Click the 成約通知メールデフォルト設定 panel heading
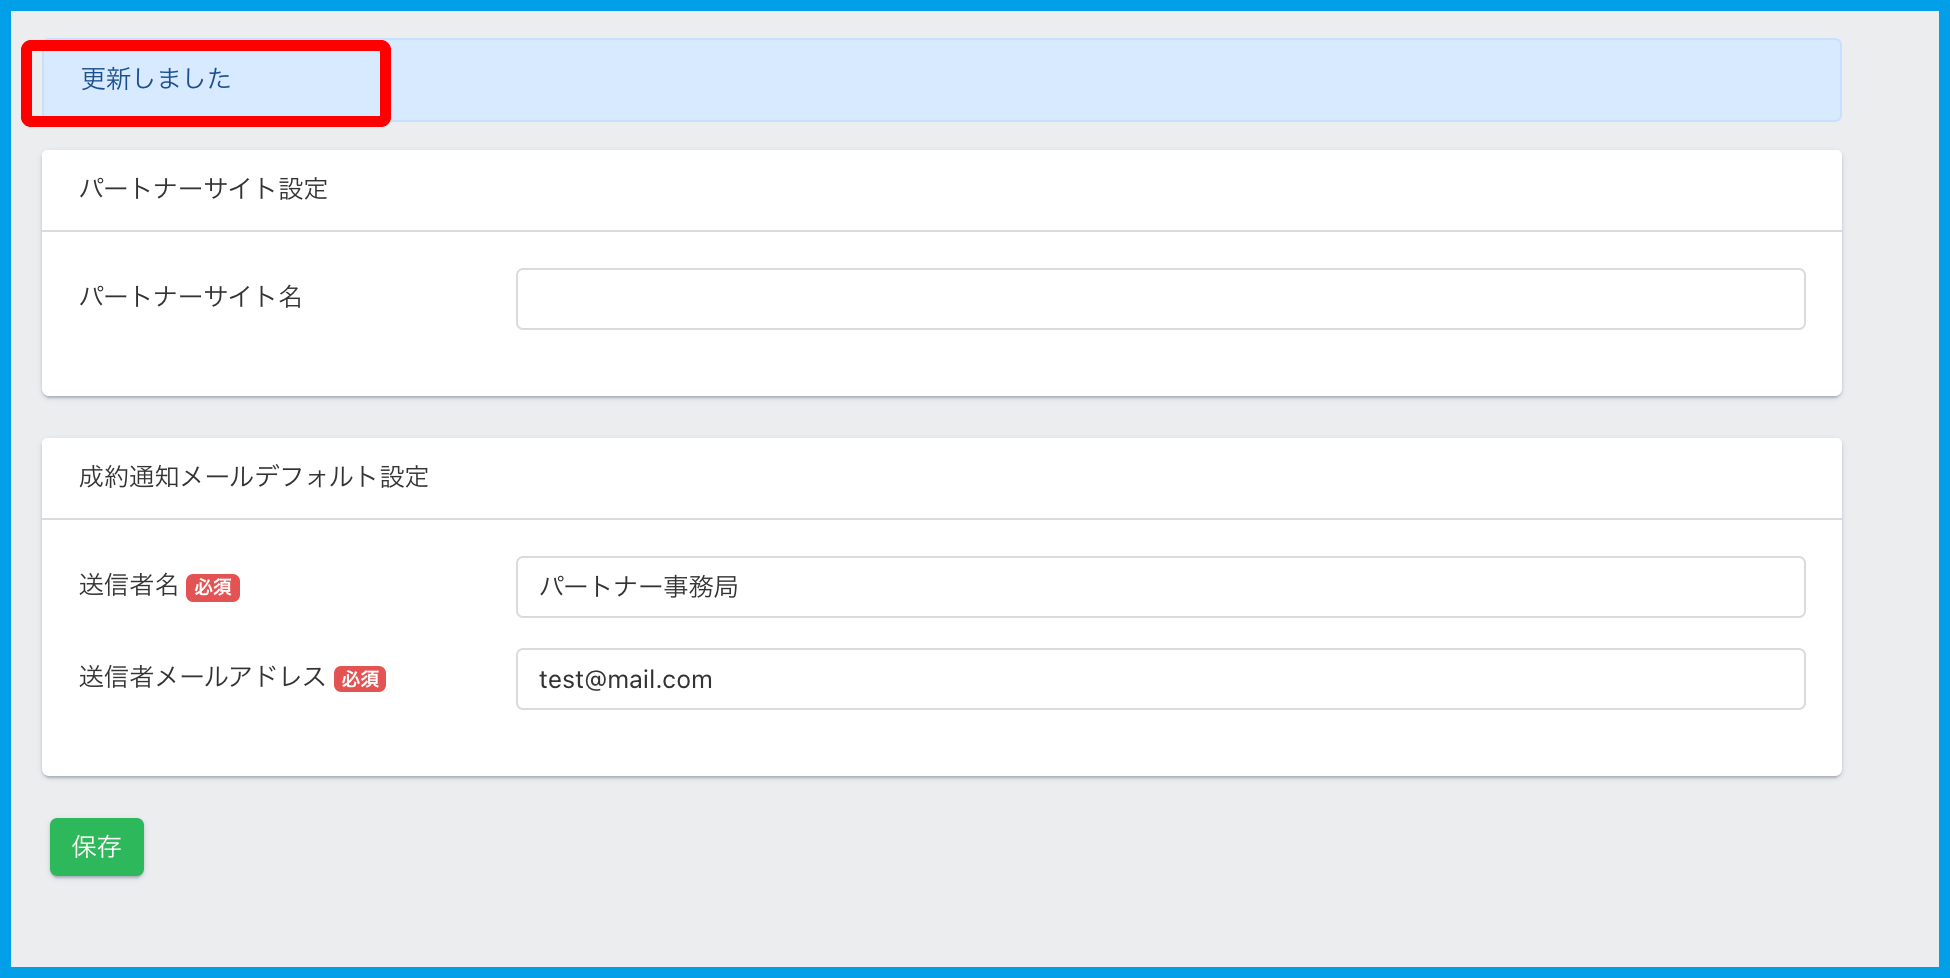Screen dimensions: 1950x978 [x=254, y=477]
